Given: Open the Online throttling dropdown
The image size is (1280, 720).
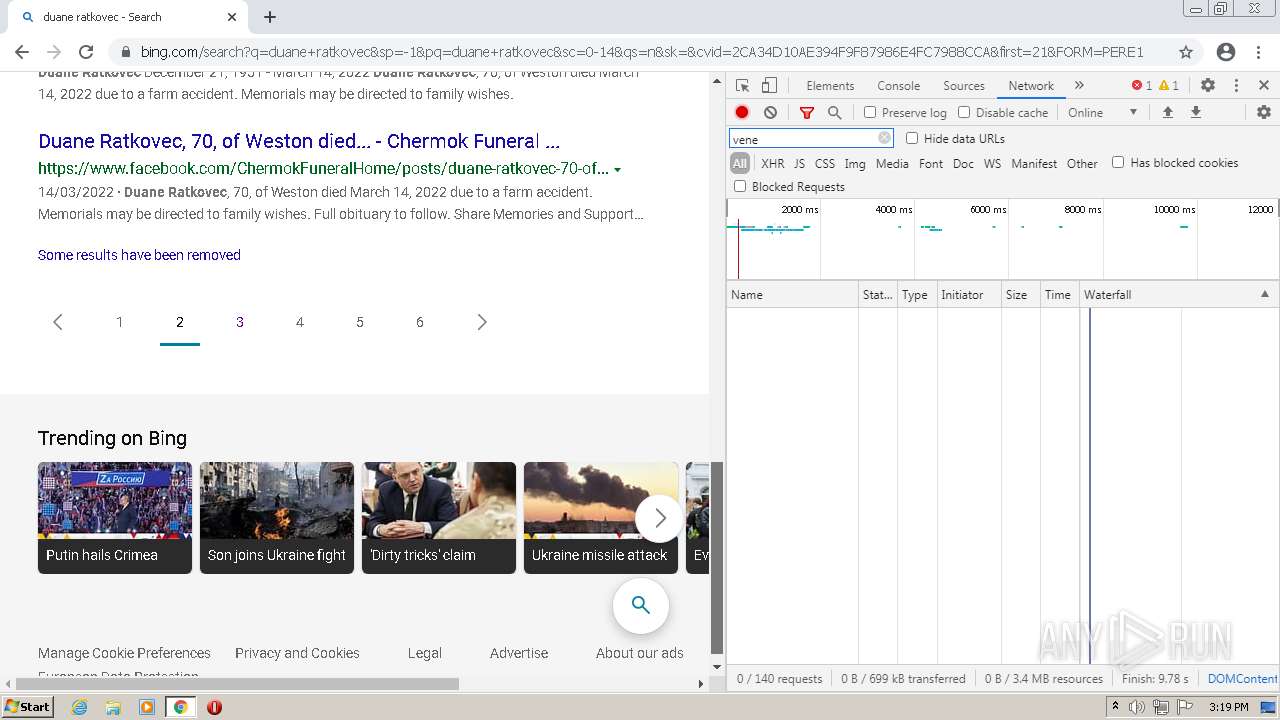Looking at the screenshot, I should point(1102,113).
